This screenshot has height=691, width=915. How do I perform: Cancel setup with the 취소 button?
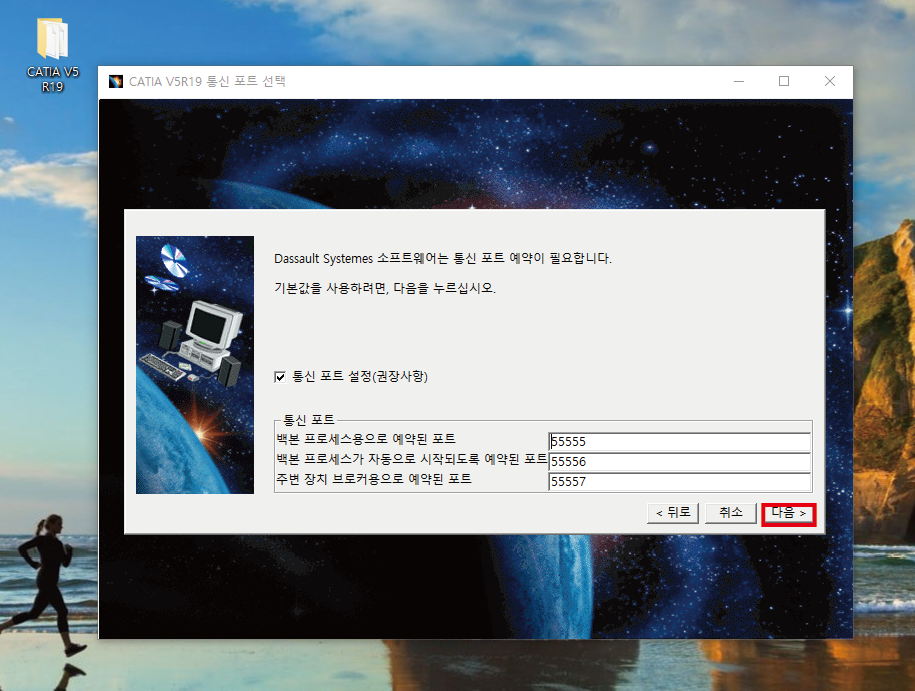(x=731, y=513)
